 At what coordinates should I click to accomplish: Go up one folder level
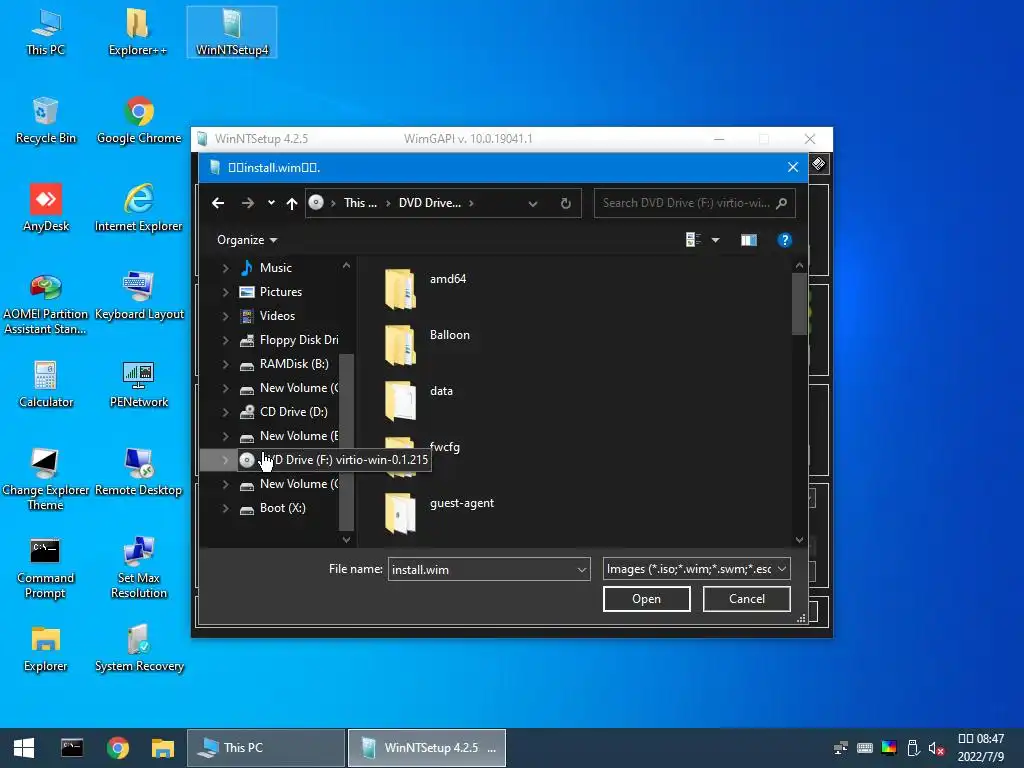292,203
